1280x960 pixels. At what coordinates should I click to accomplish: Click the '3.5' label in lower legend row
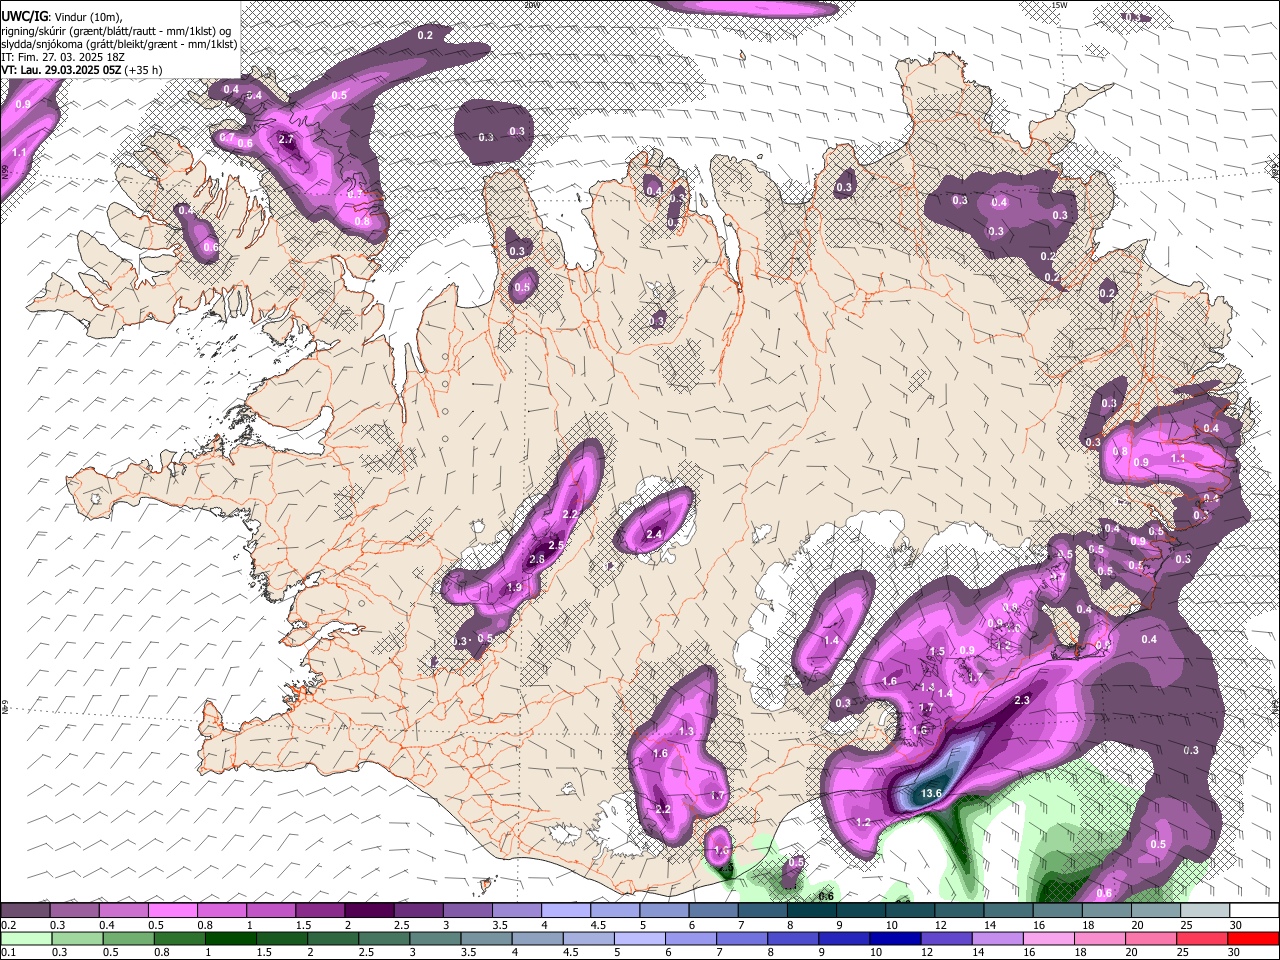(468, 952)
